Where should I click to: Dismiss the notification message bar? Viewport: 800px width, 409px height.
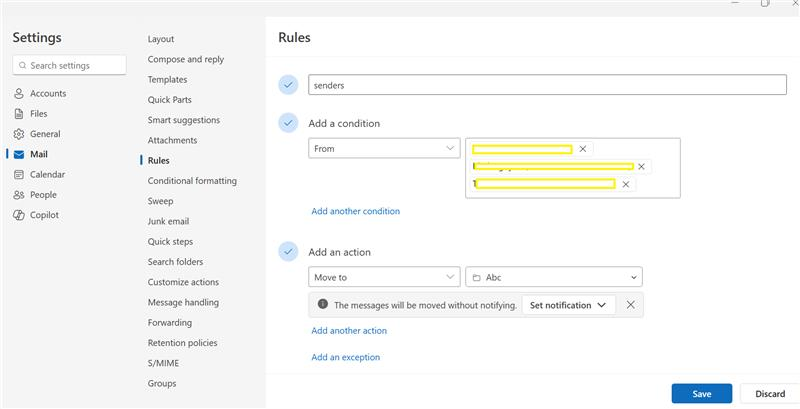(x=630, y=305)
